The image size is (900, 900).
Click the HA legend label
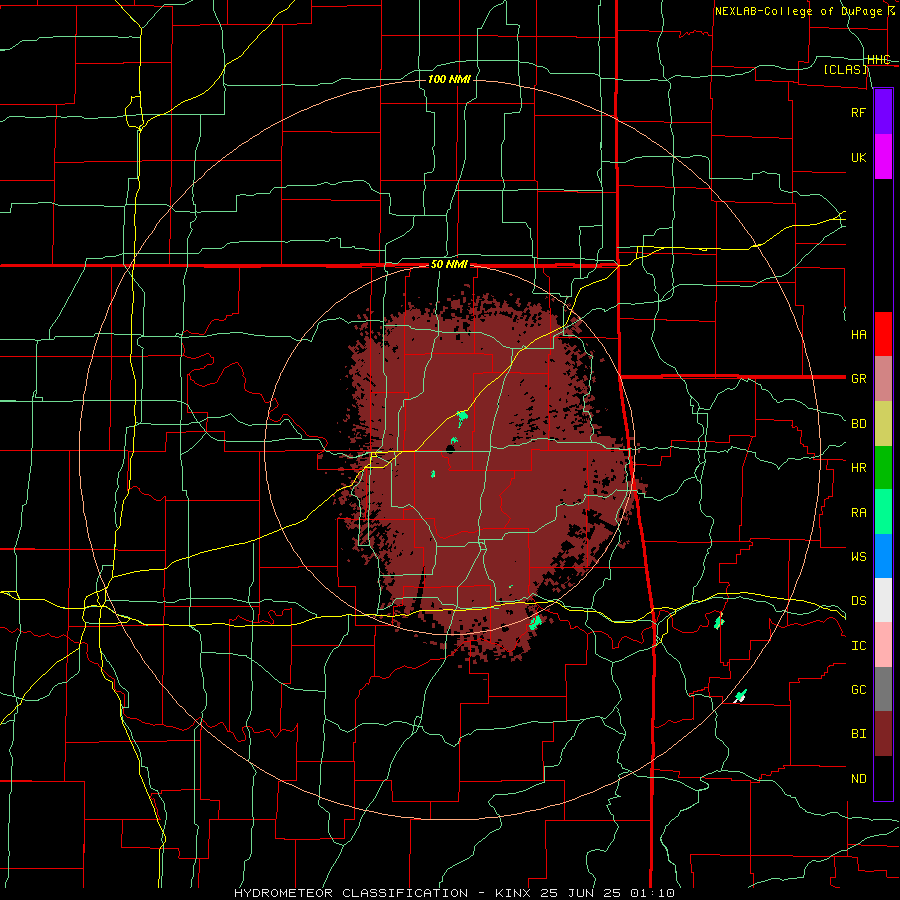[859, 335]
